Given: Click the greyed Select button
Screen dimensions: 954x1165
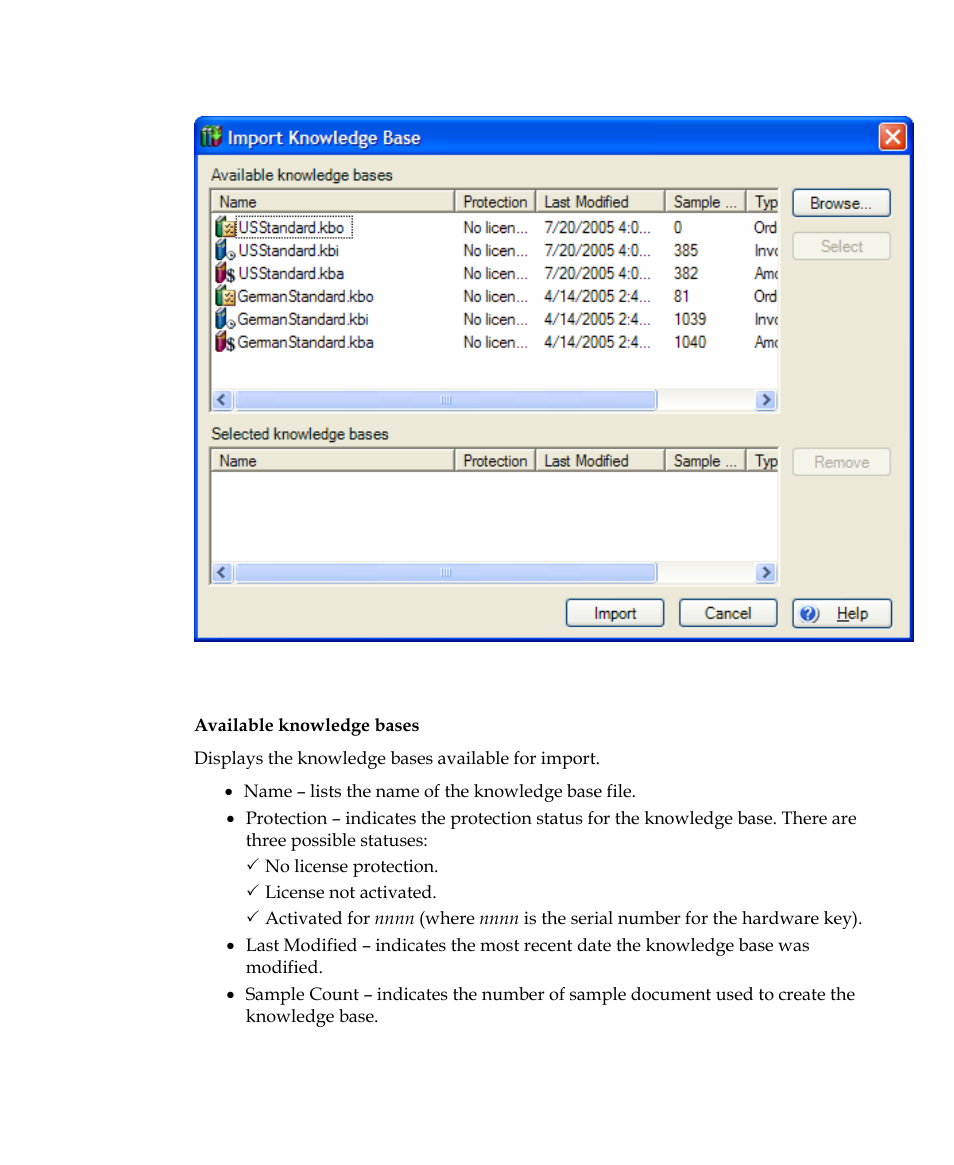Looking at the screenshot, I should point(841,247).
